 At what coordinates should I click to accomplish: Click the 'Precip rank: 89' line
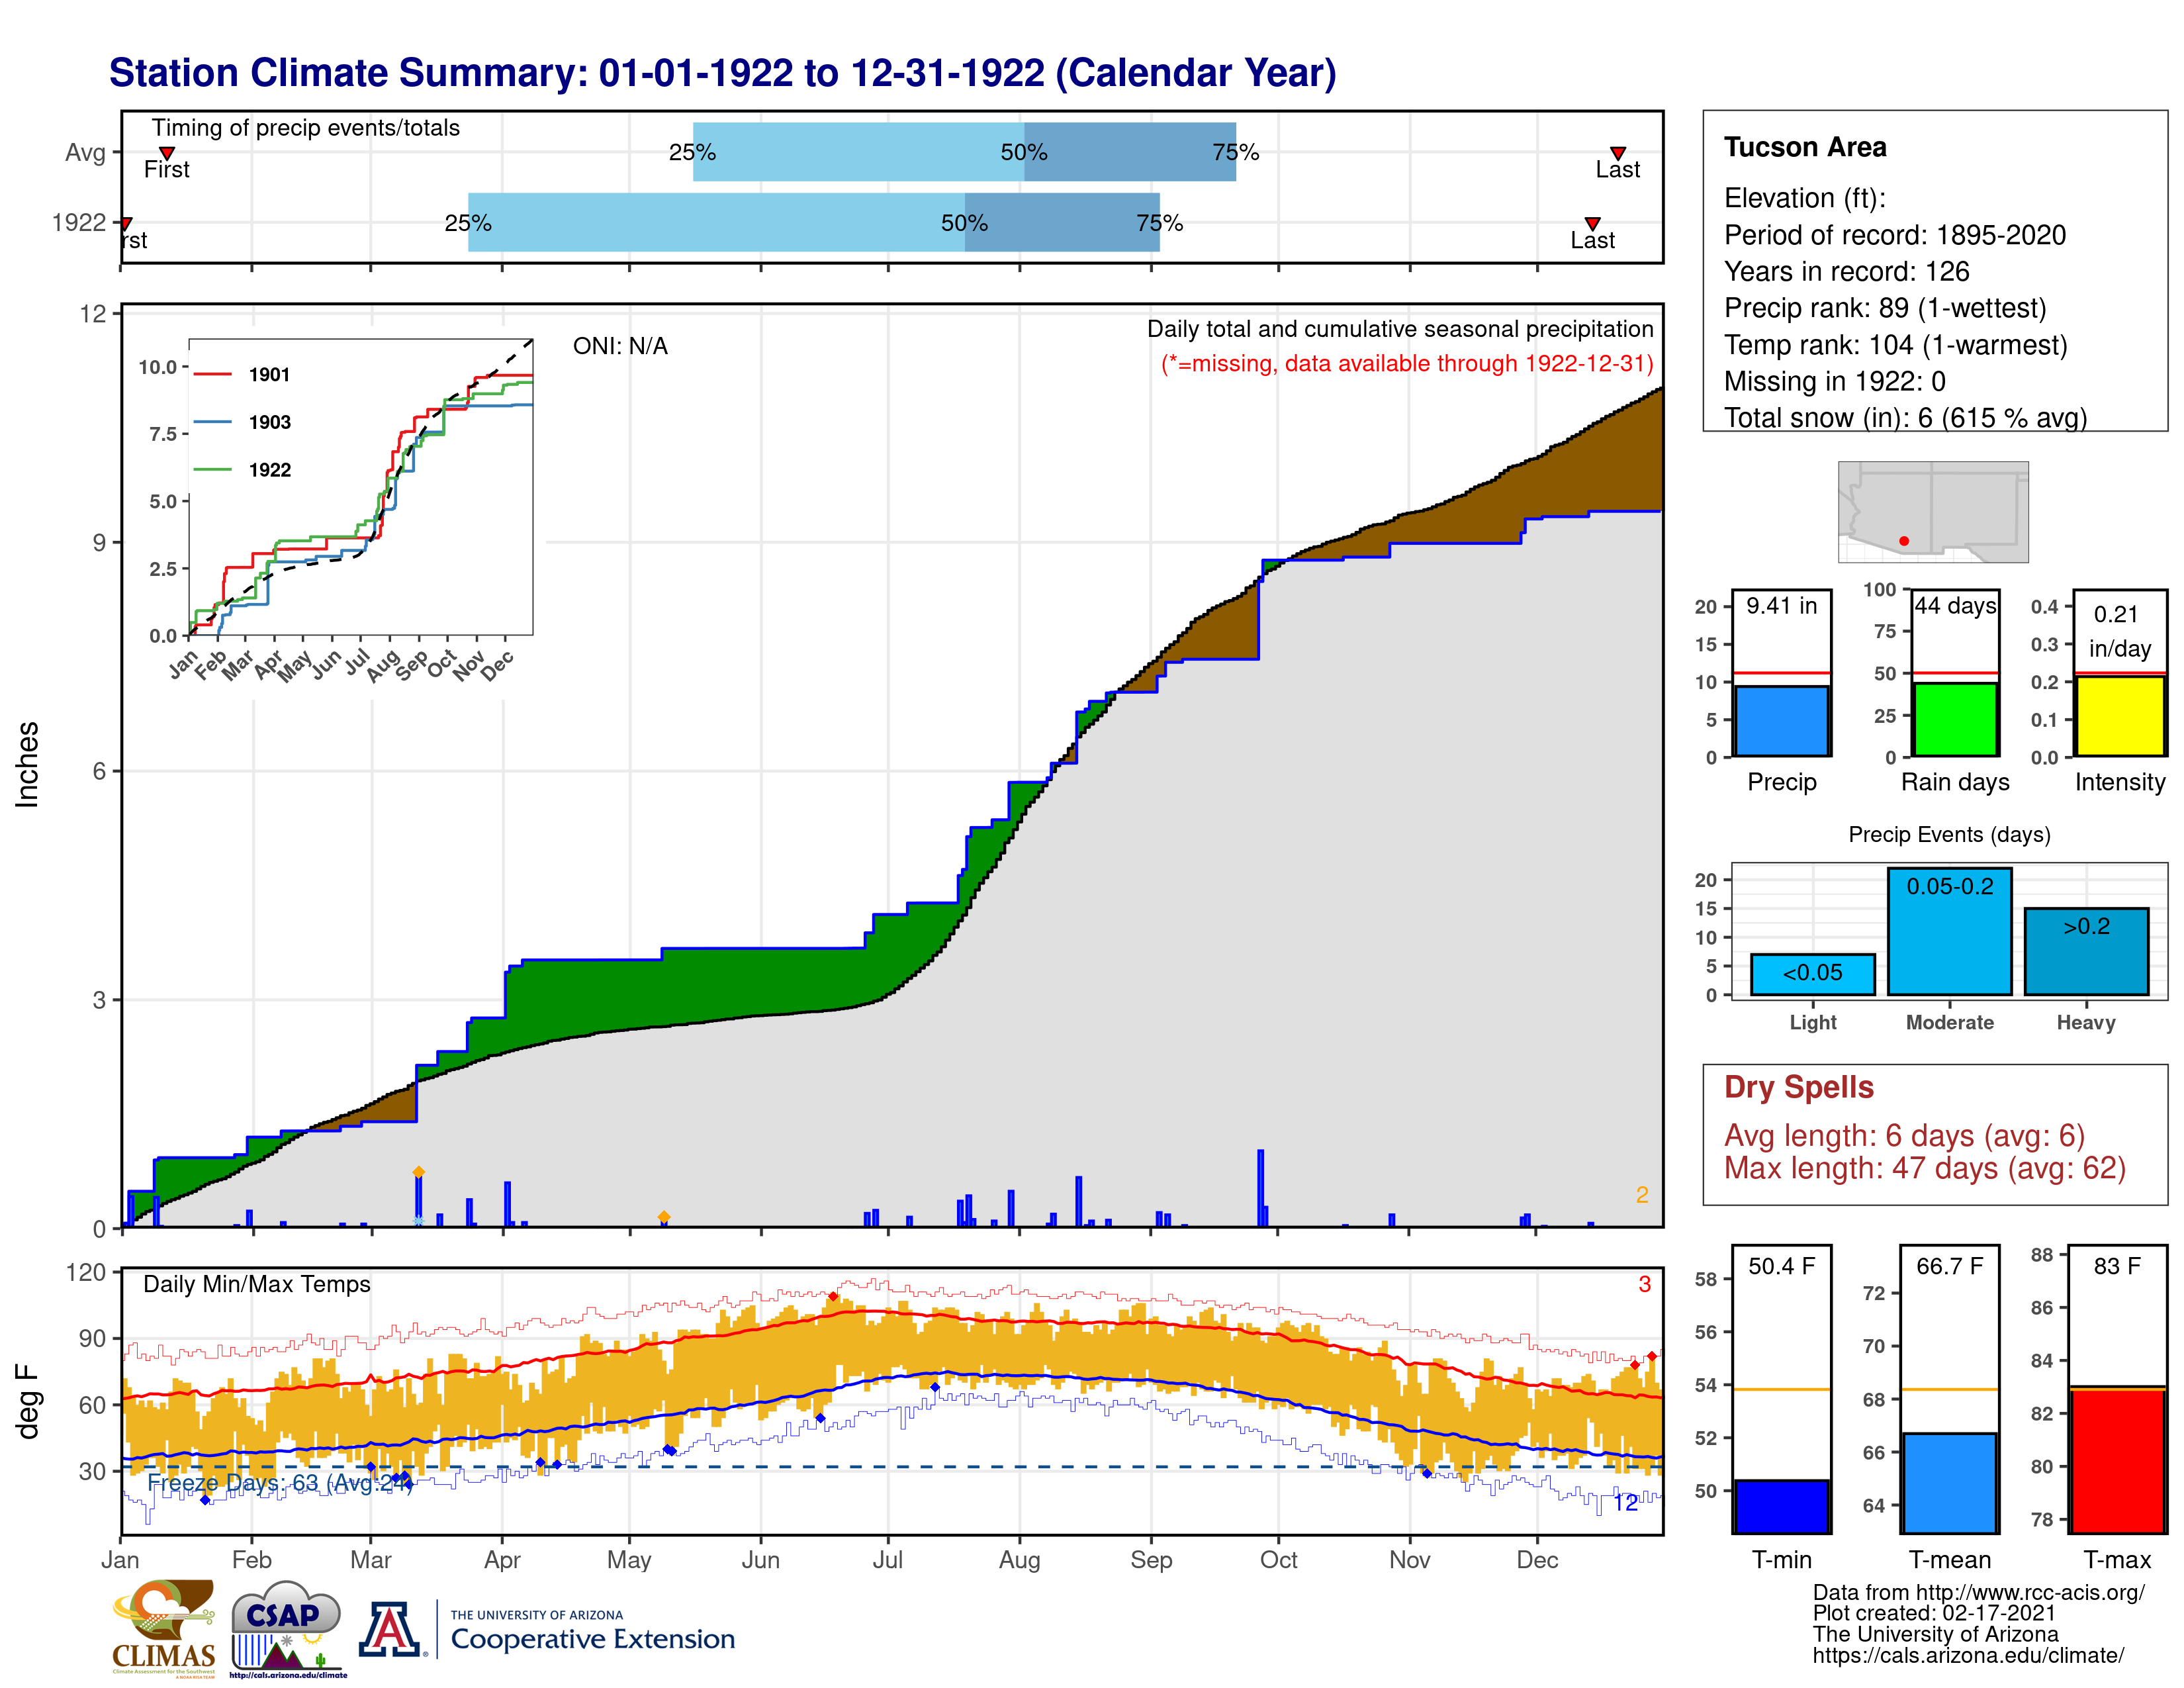[1885, 308]
